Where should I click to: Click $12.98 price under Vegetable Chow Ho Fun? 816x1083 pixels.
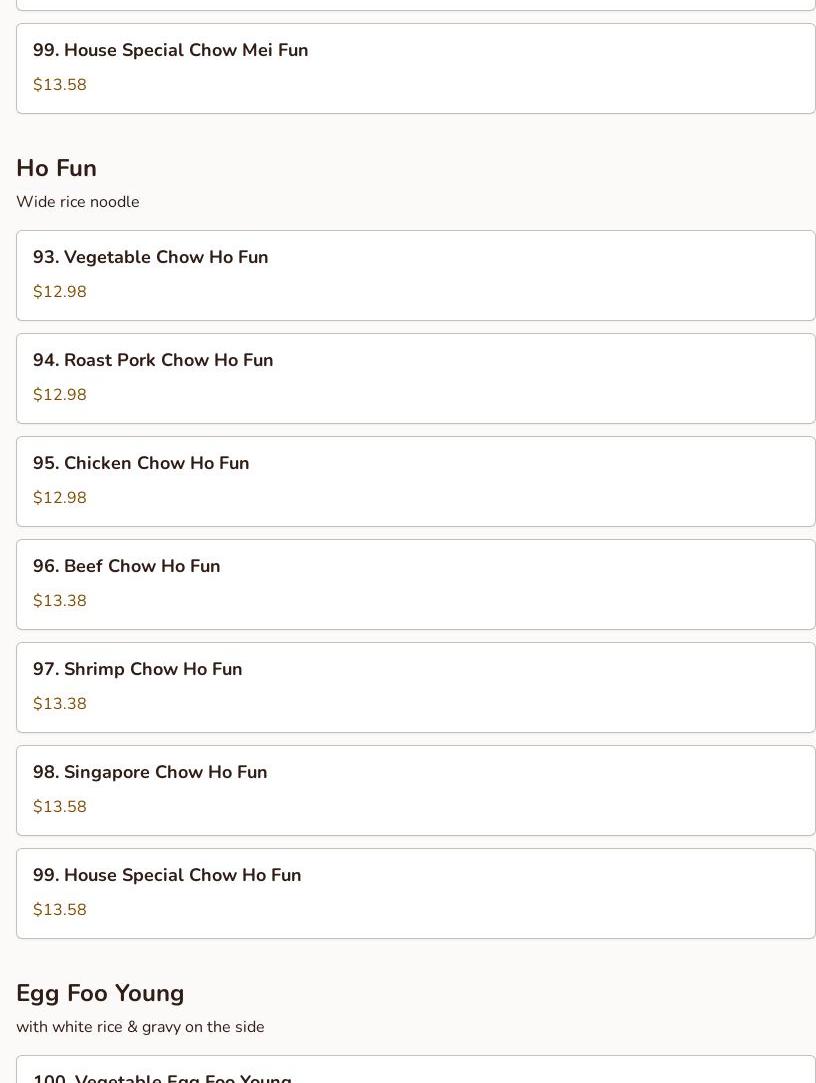click(x=60, y=292)
